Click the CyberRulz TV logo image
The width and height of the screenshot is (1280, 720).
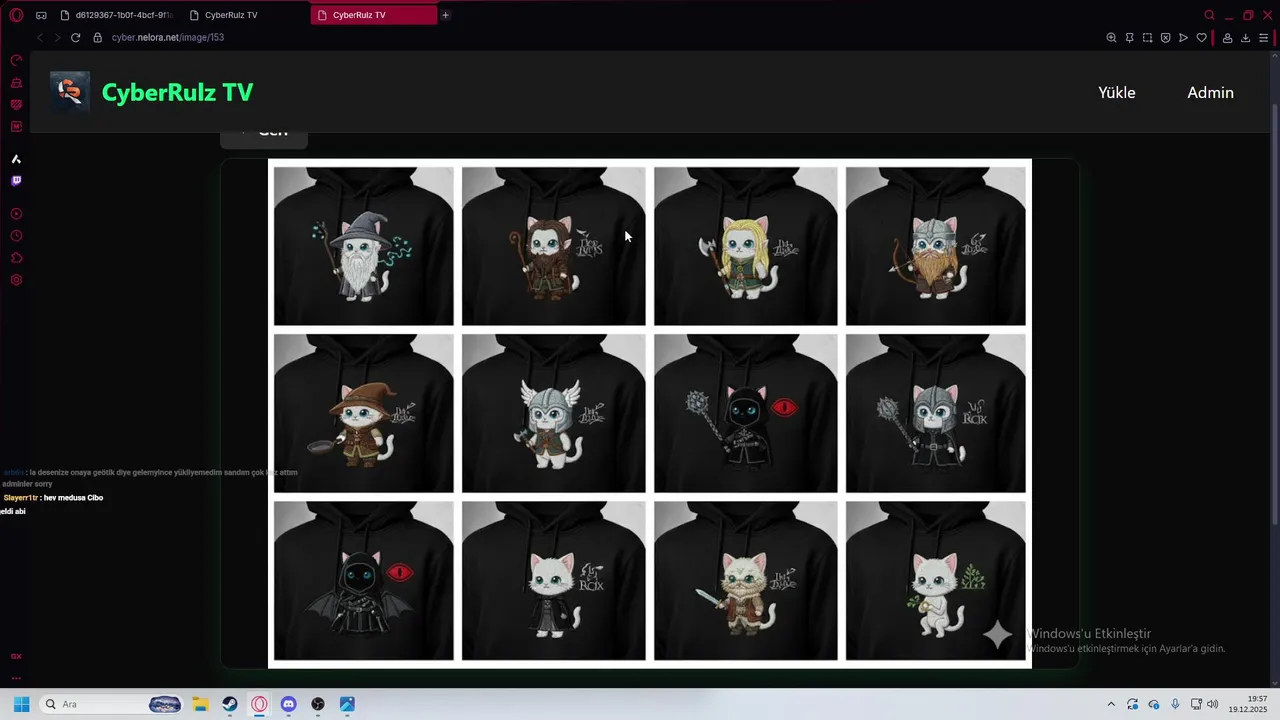point(70,92)
